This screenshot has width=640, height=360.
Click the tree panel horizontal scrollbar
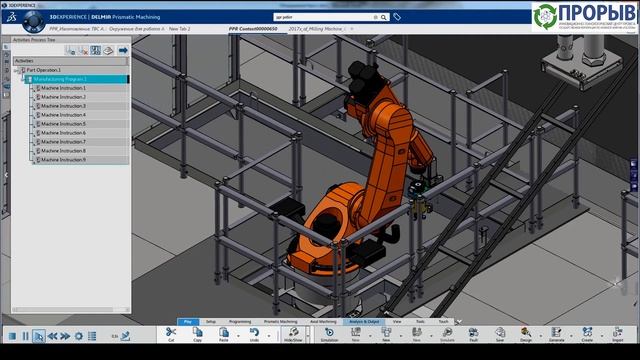point(71,310)
